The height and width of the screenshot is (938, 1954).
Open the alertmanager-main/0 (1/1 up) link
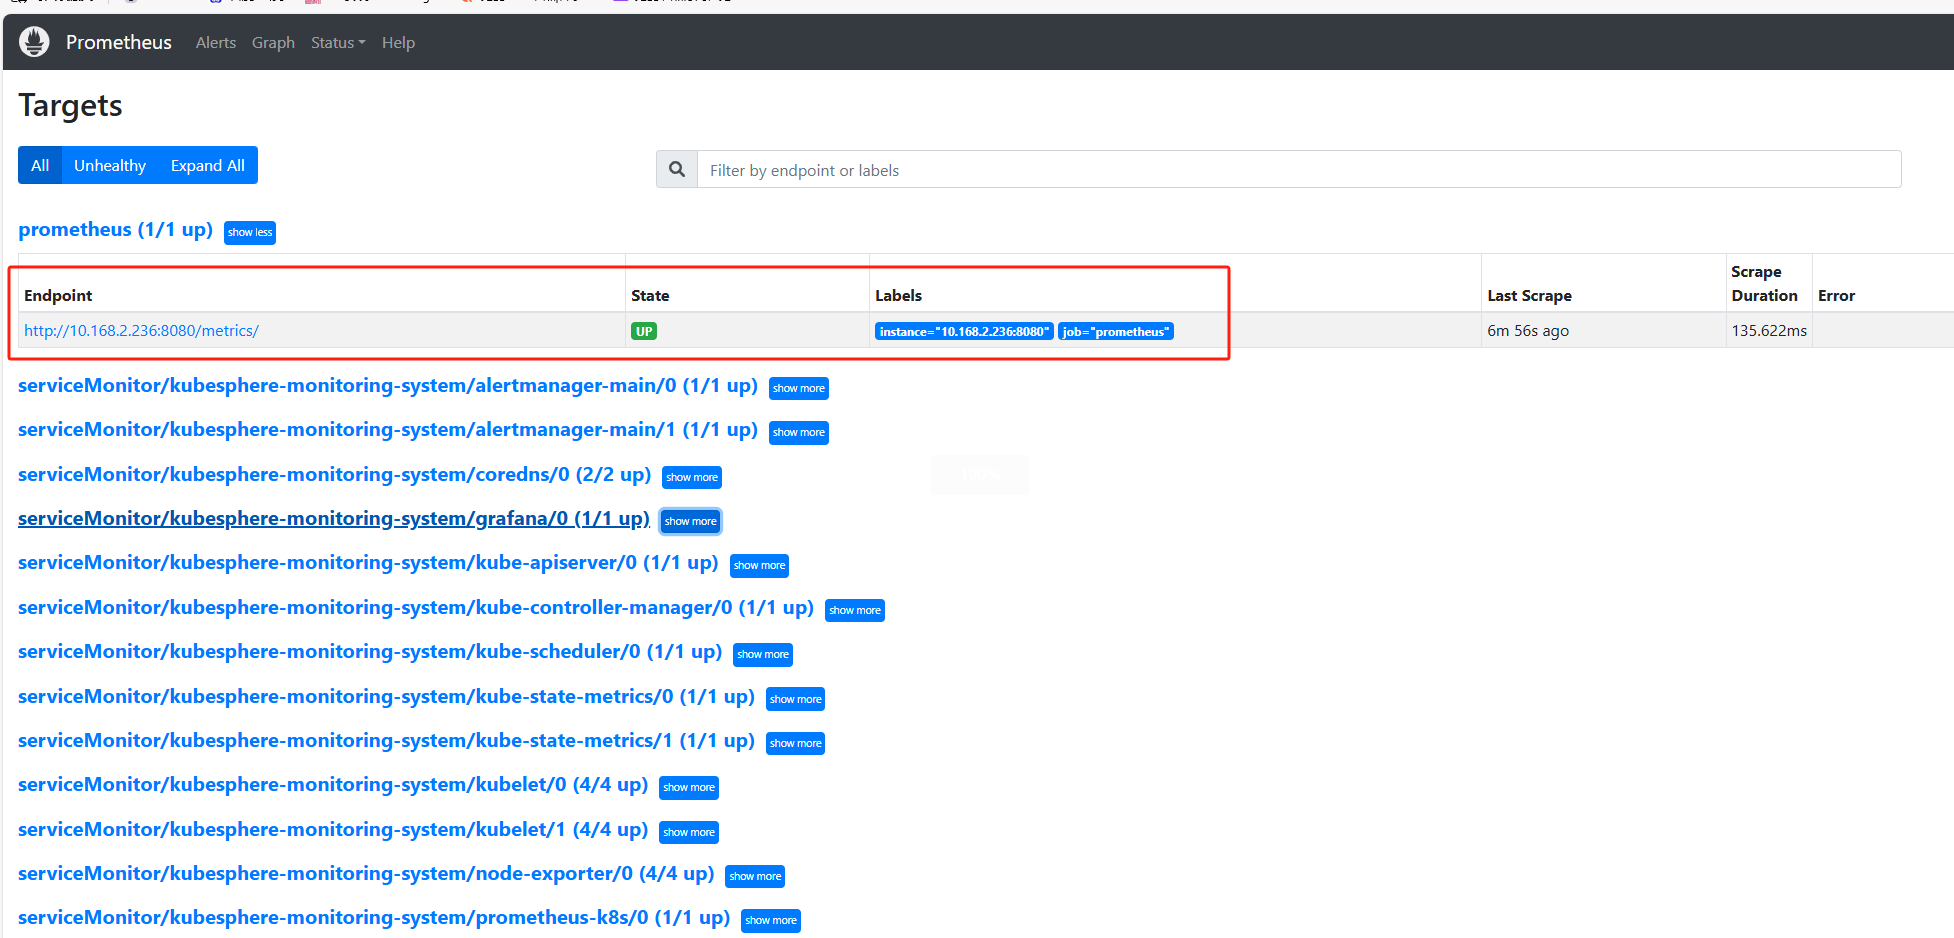point(388,385)
